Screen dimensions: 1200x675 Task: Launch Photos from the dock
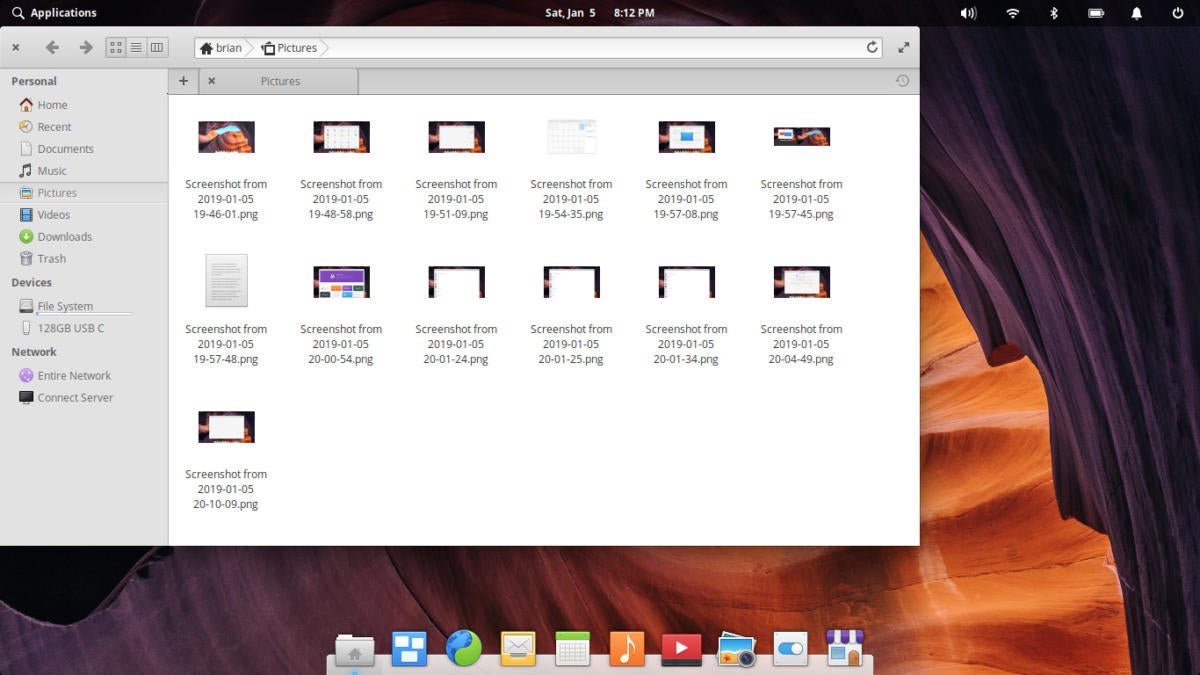tap(736, 649)
